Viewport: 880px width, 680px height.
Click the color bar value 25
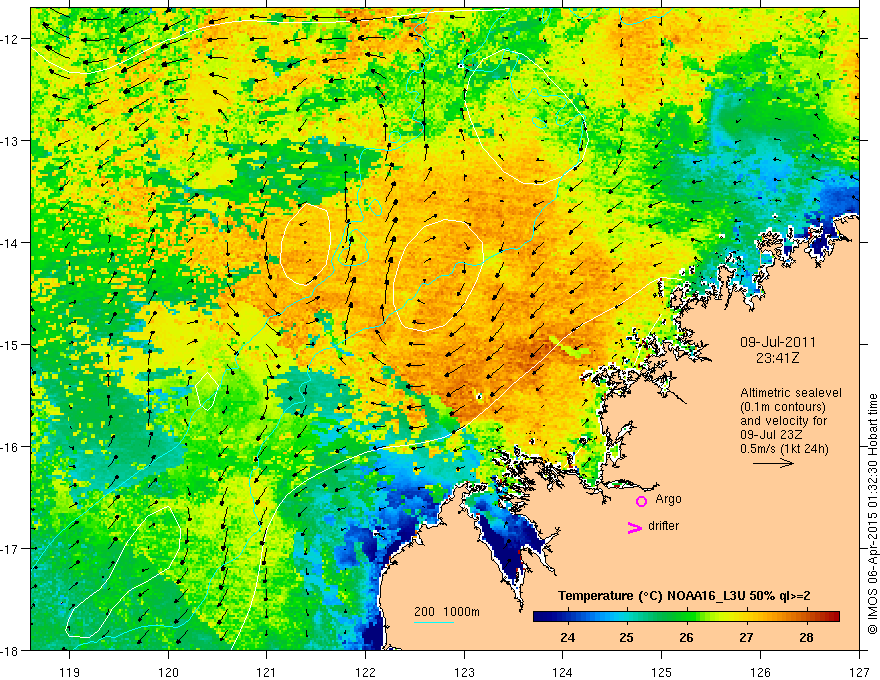627,637
